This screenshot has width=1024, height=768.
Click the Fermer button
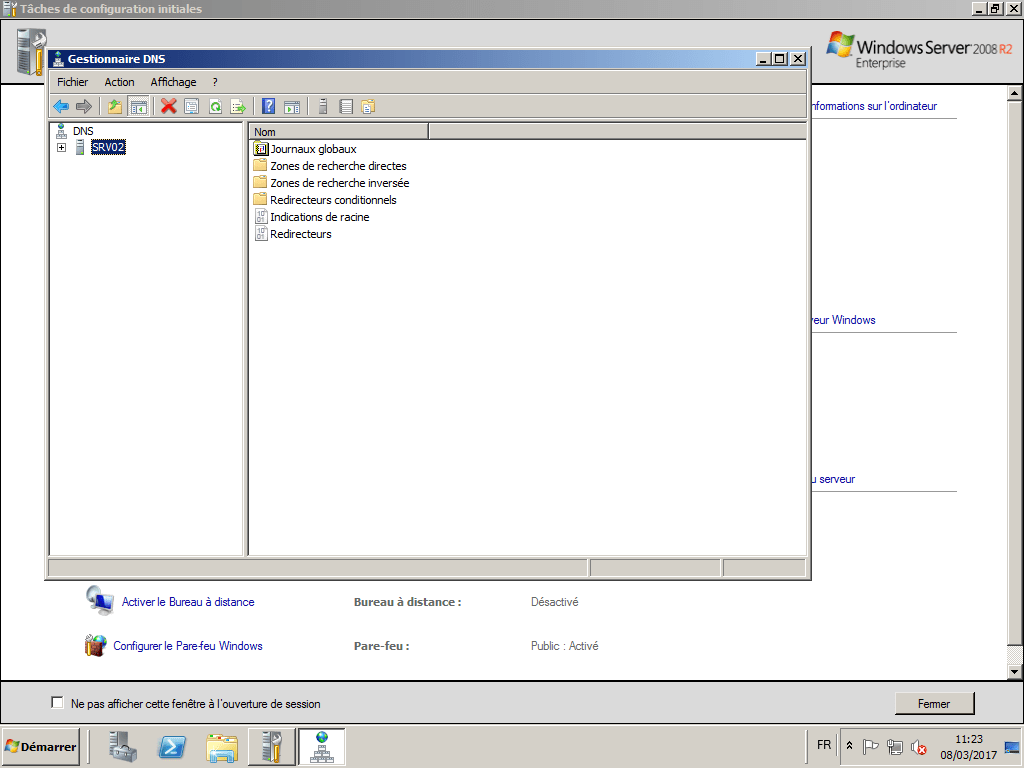tap(933, 703)
